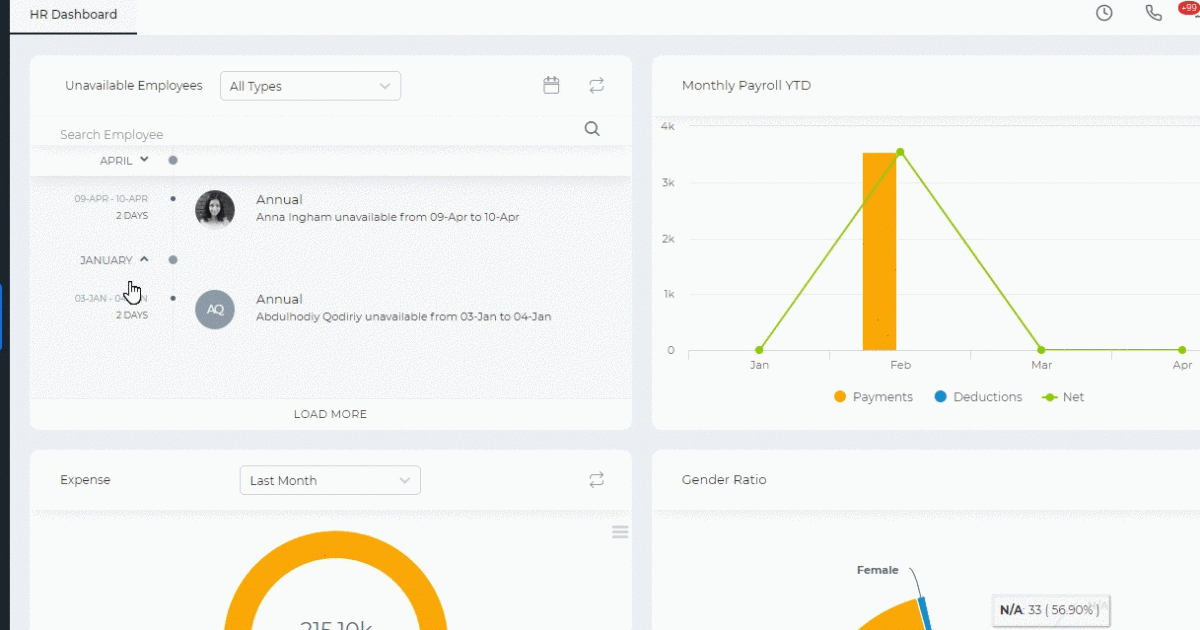Click the orange February payments bar
1200x630 pixels.
pyautogui.click(x=880, y=251)
